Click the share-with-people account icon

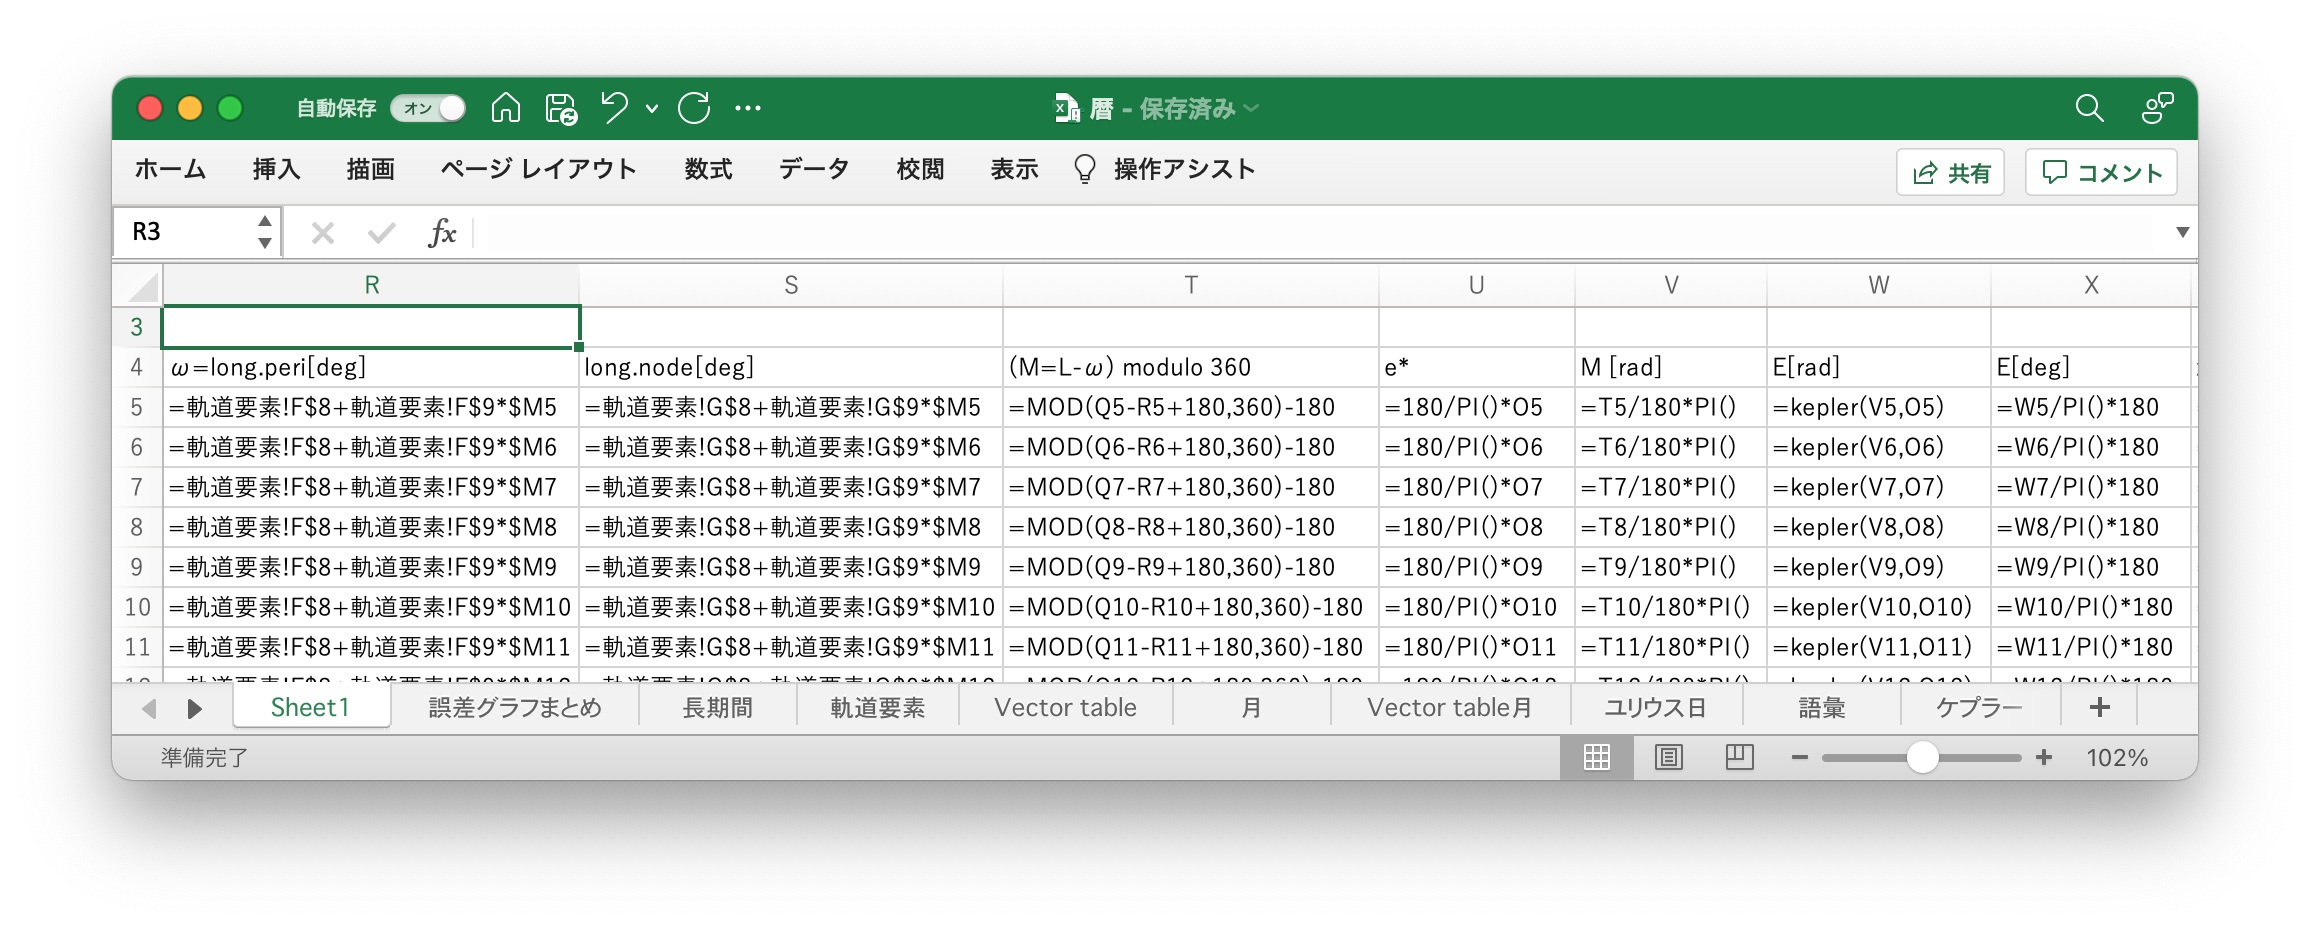point(2157,108)
